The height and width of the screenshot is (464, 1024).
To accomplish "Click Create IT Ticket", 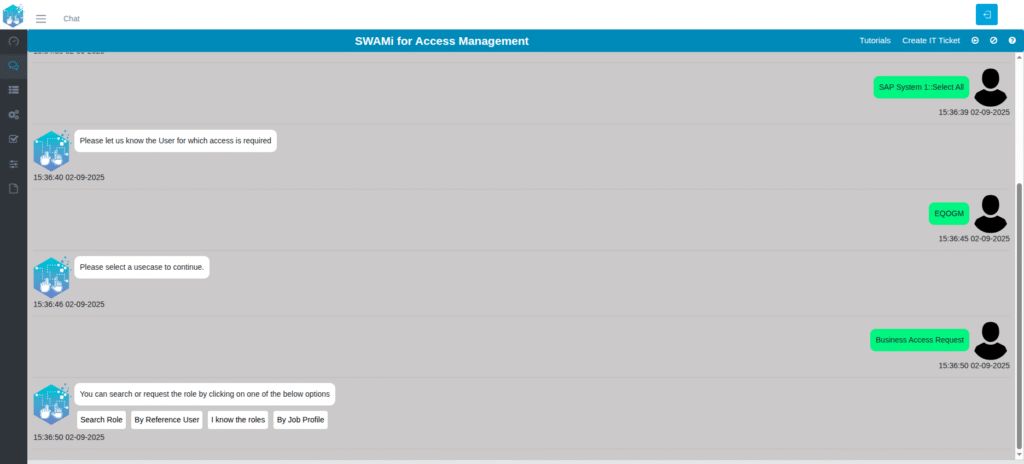I will tap(930, 41).
